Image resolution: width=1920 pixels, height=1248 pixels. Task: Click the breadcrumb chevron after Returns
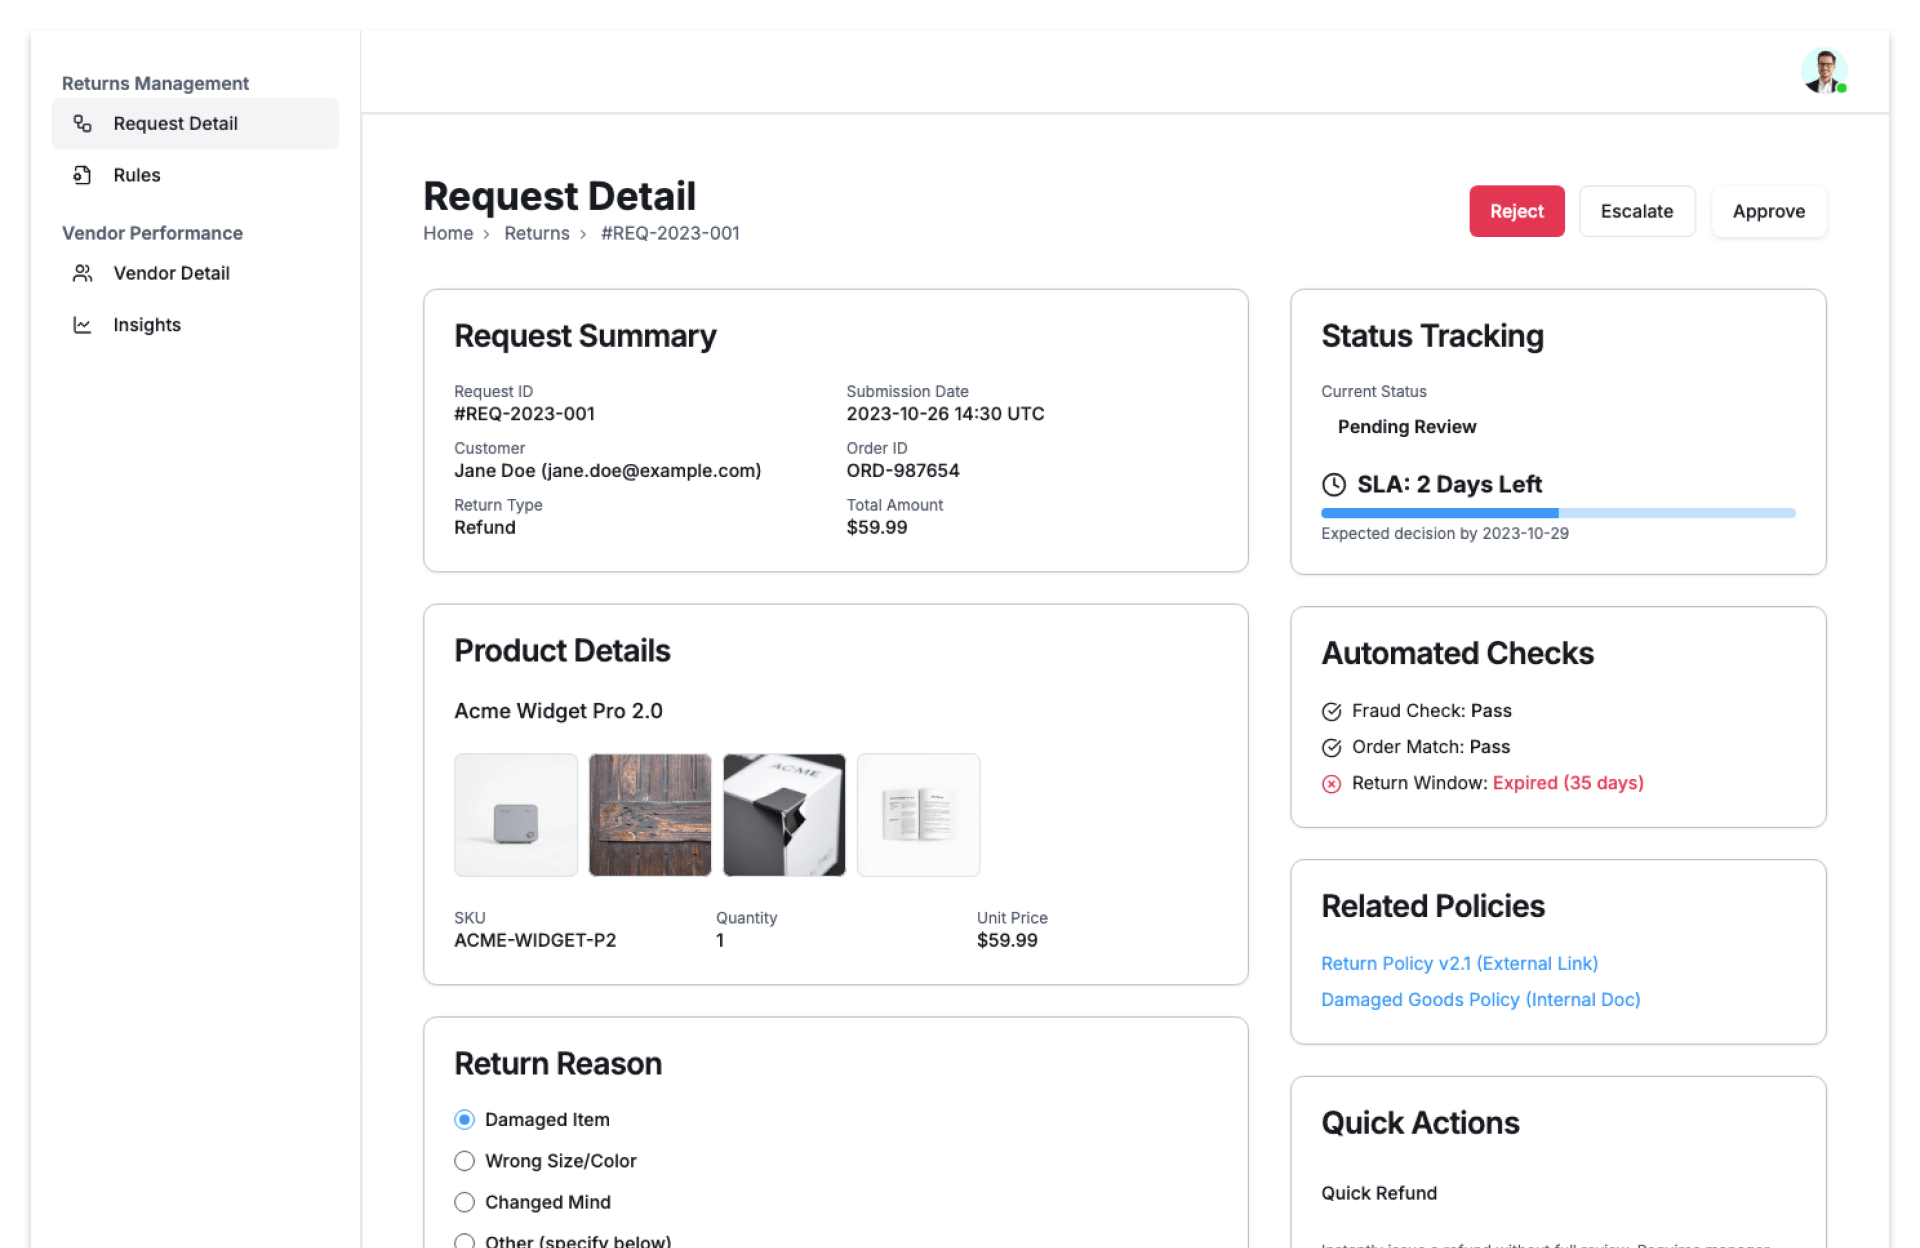click(x=583, y=234)
